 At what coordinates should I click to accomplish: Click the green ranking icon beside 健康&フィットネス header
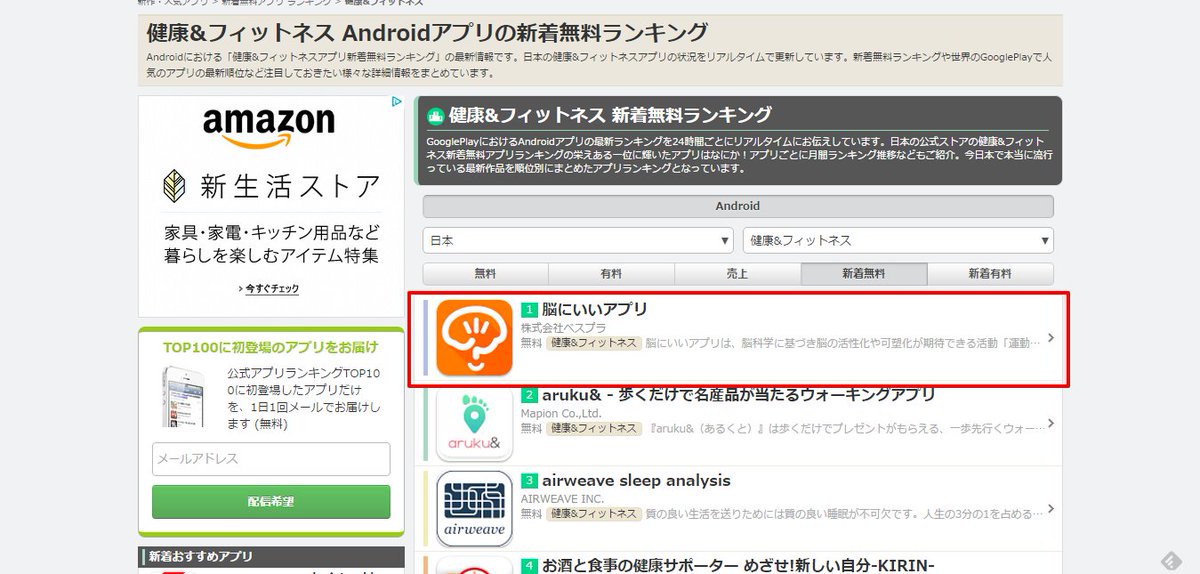tap(435, 115)
